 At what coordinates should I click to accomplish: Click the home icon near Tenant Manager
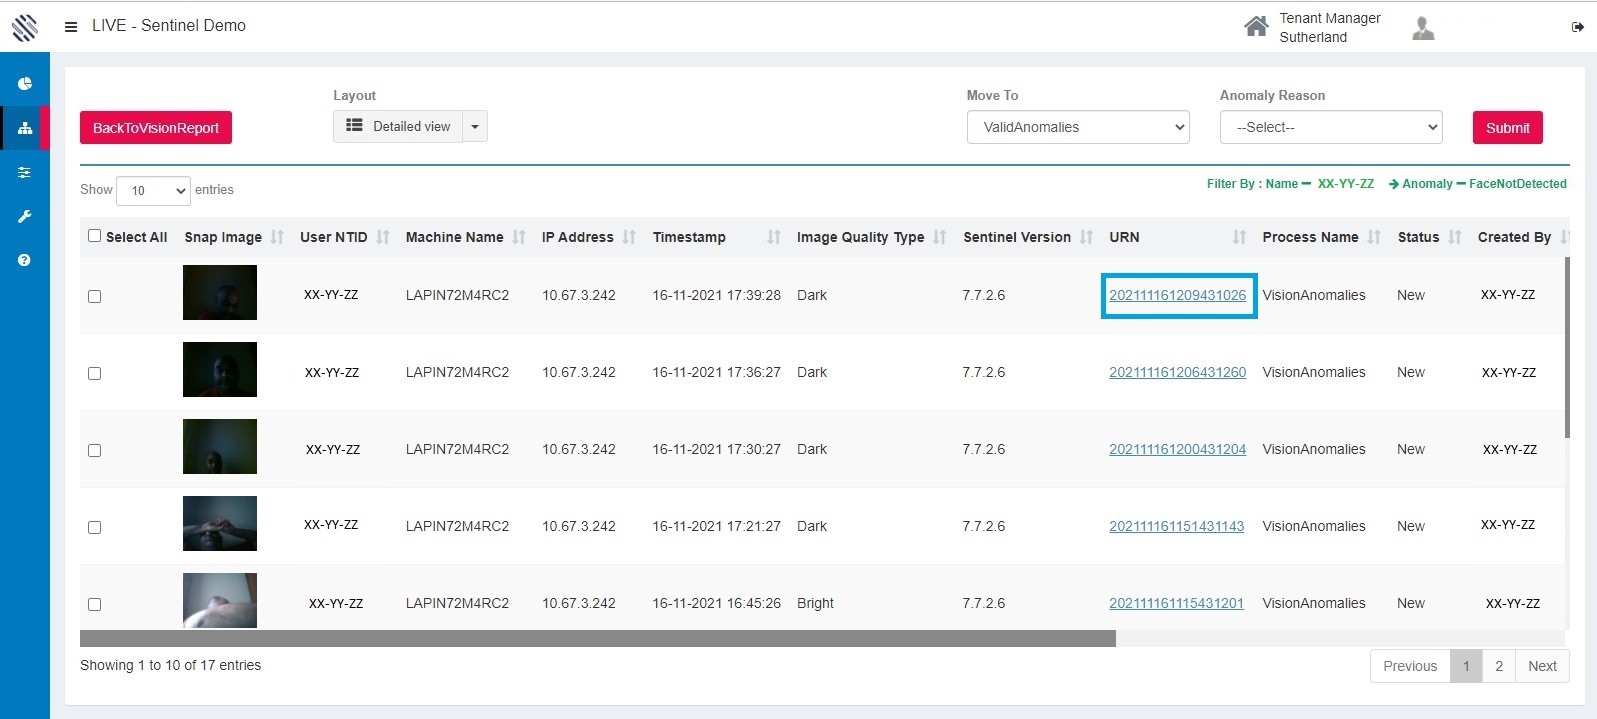coord(1255,27)
